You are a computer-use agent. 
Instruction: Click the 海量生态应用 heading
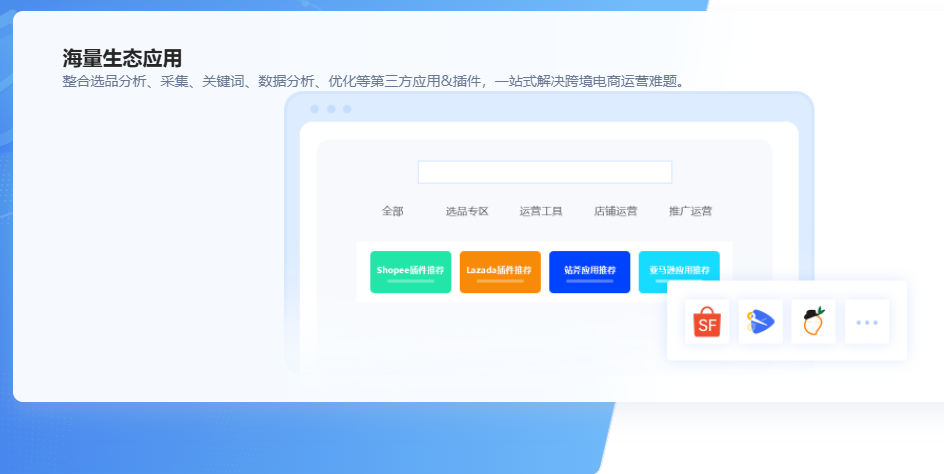pos(122,59)
